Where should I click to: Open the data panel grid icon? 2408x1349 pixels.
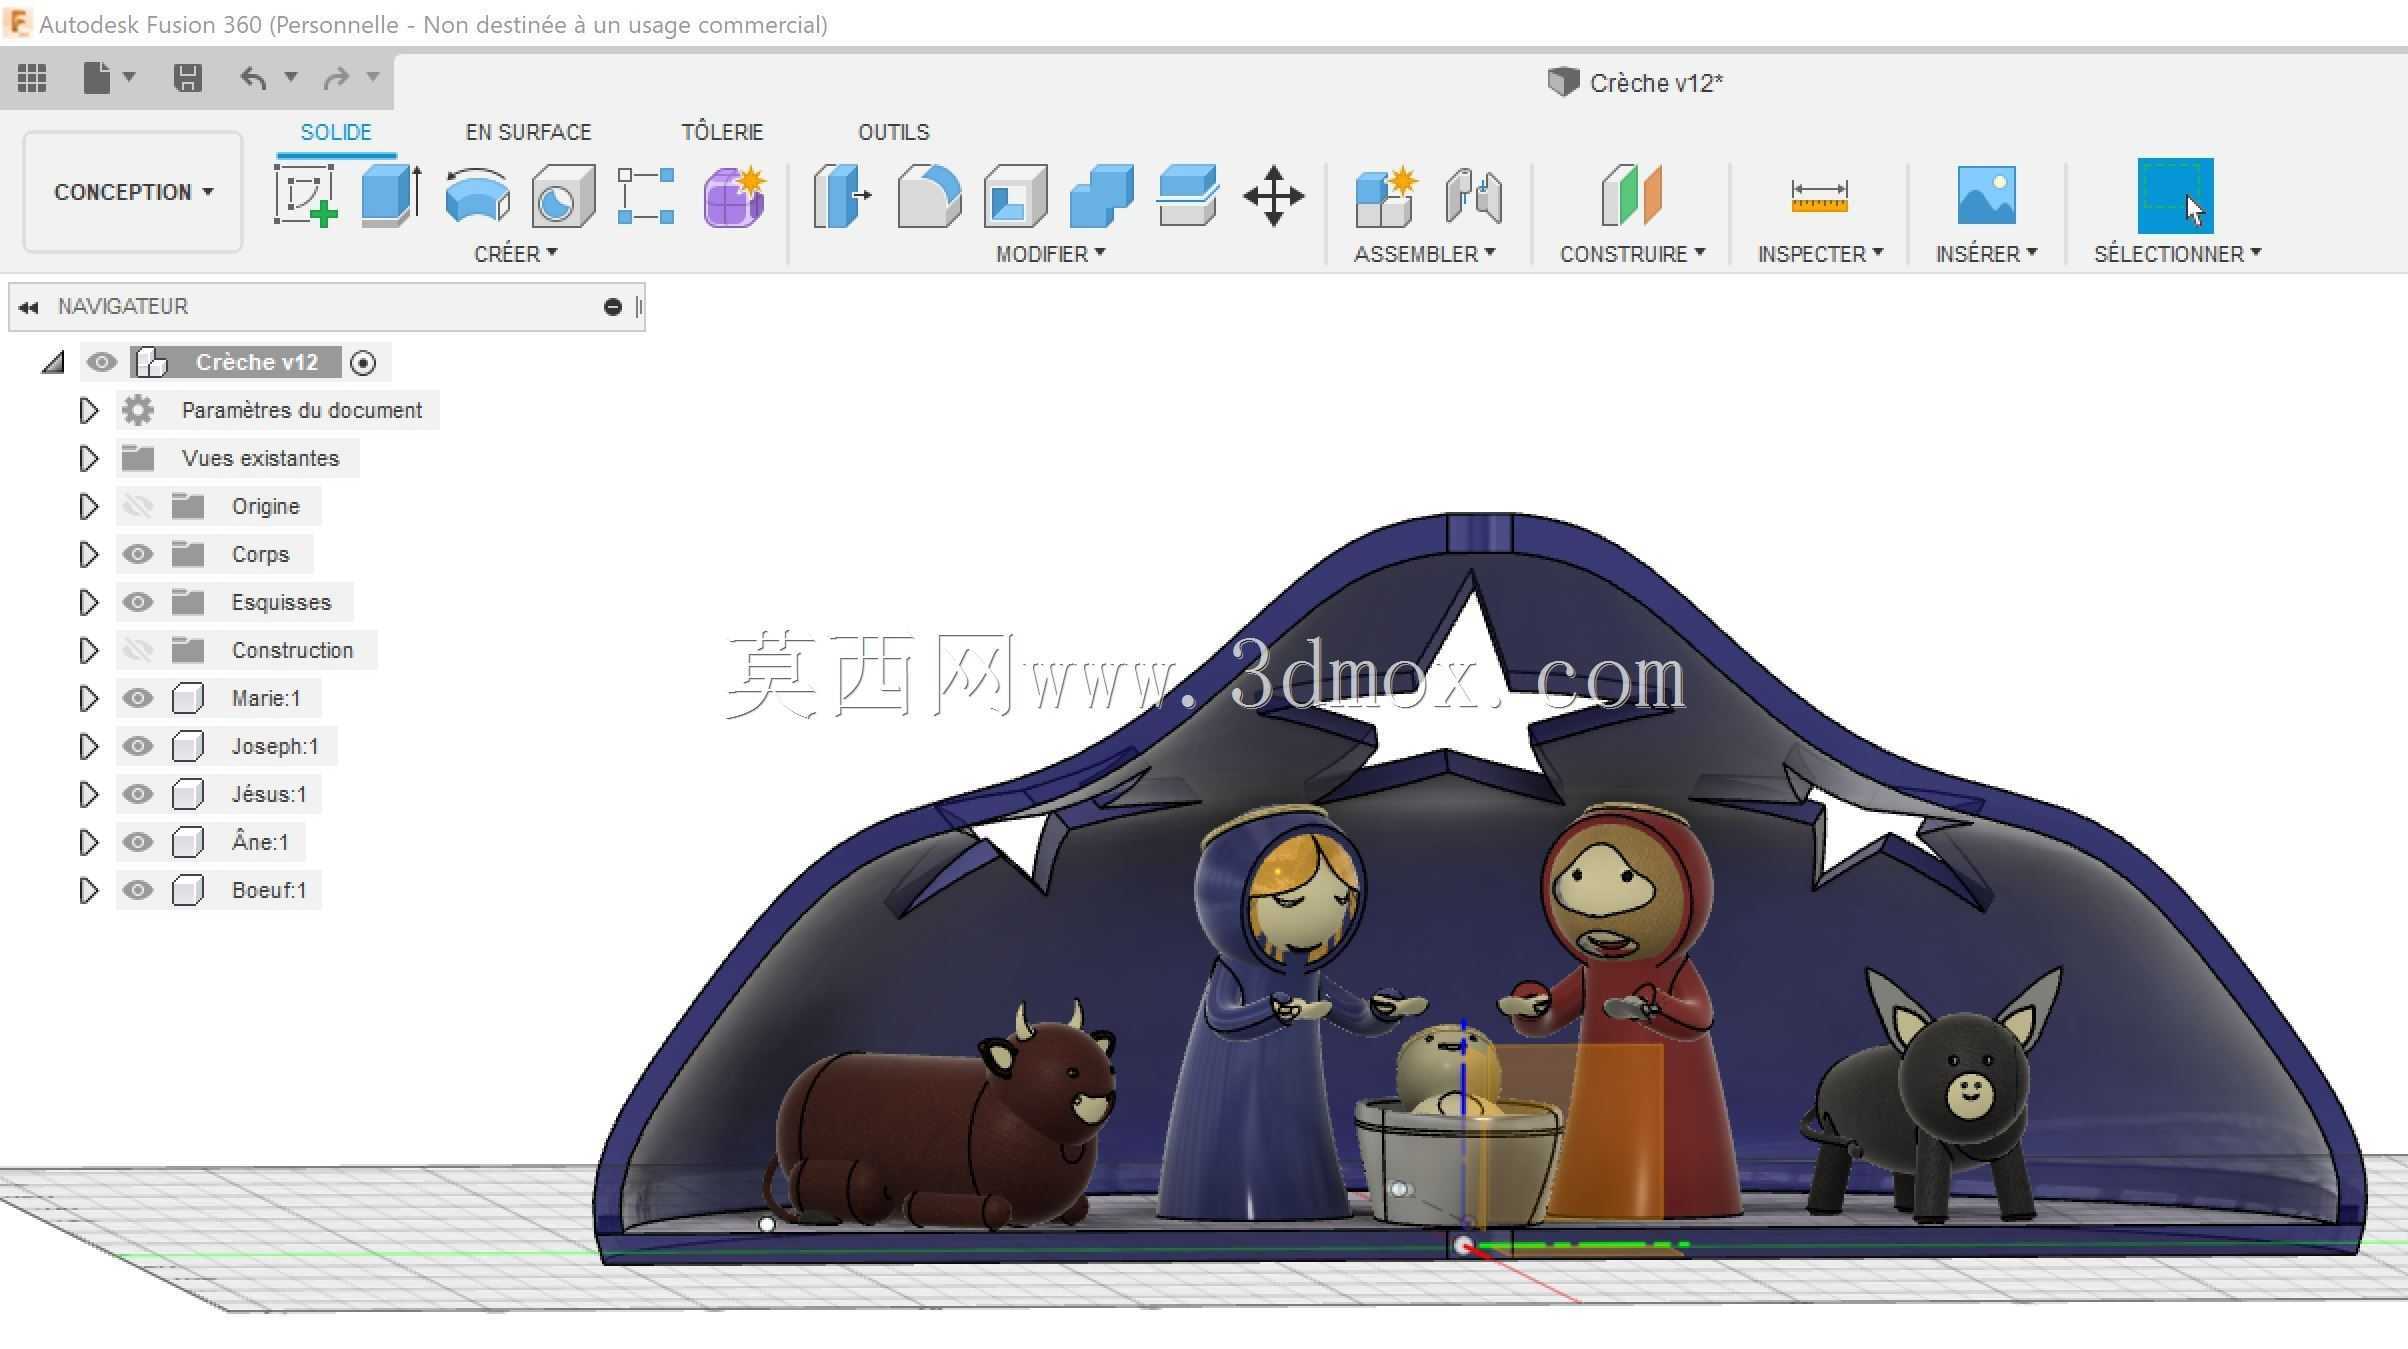(32, 78)
